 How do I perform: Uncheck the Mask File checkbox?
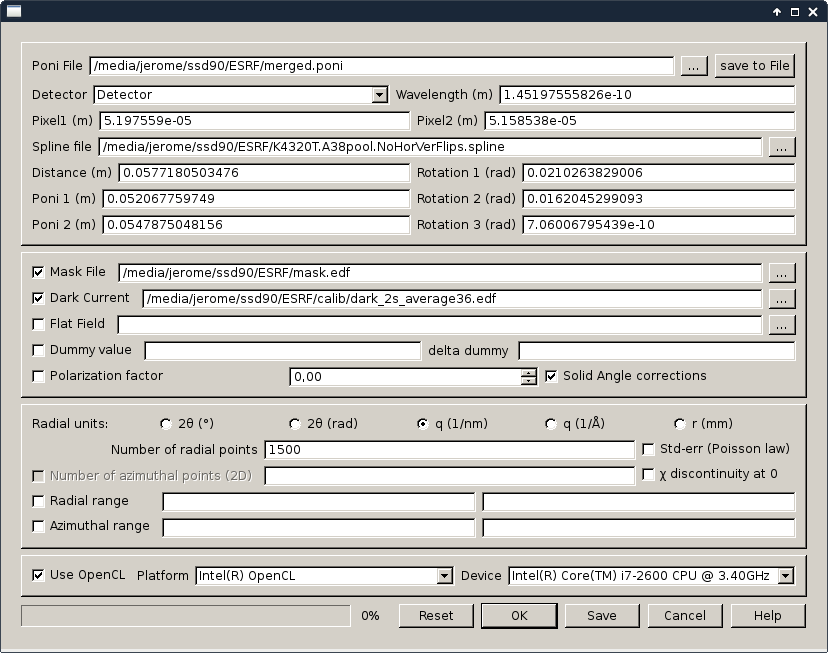[39, 272]
